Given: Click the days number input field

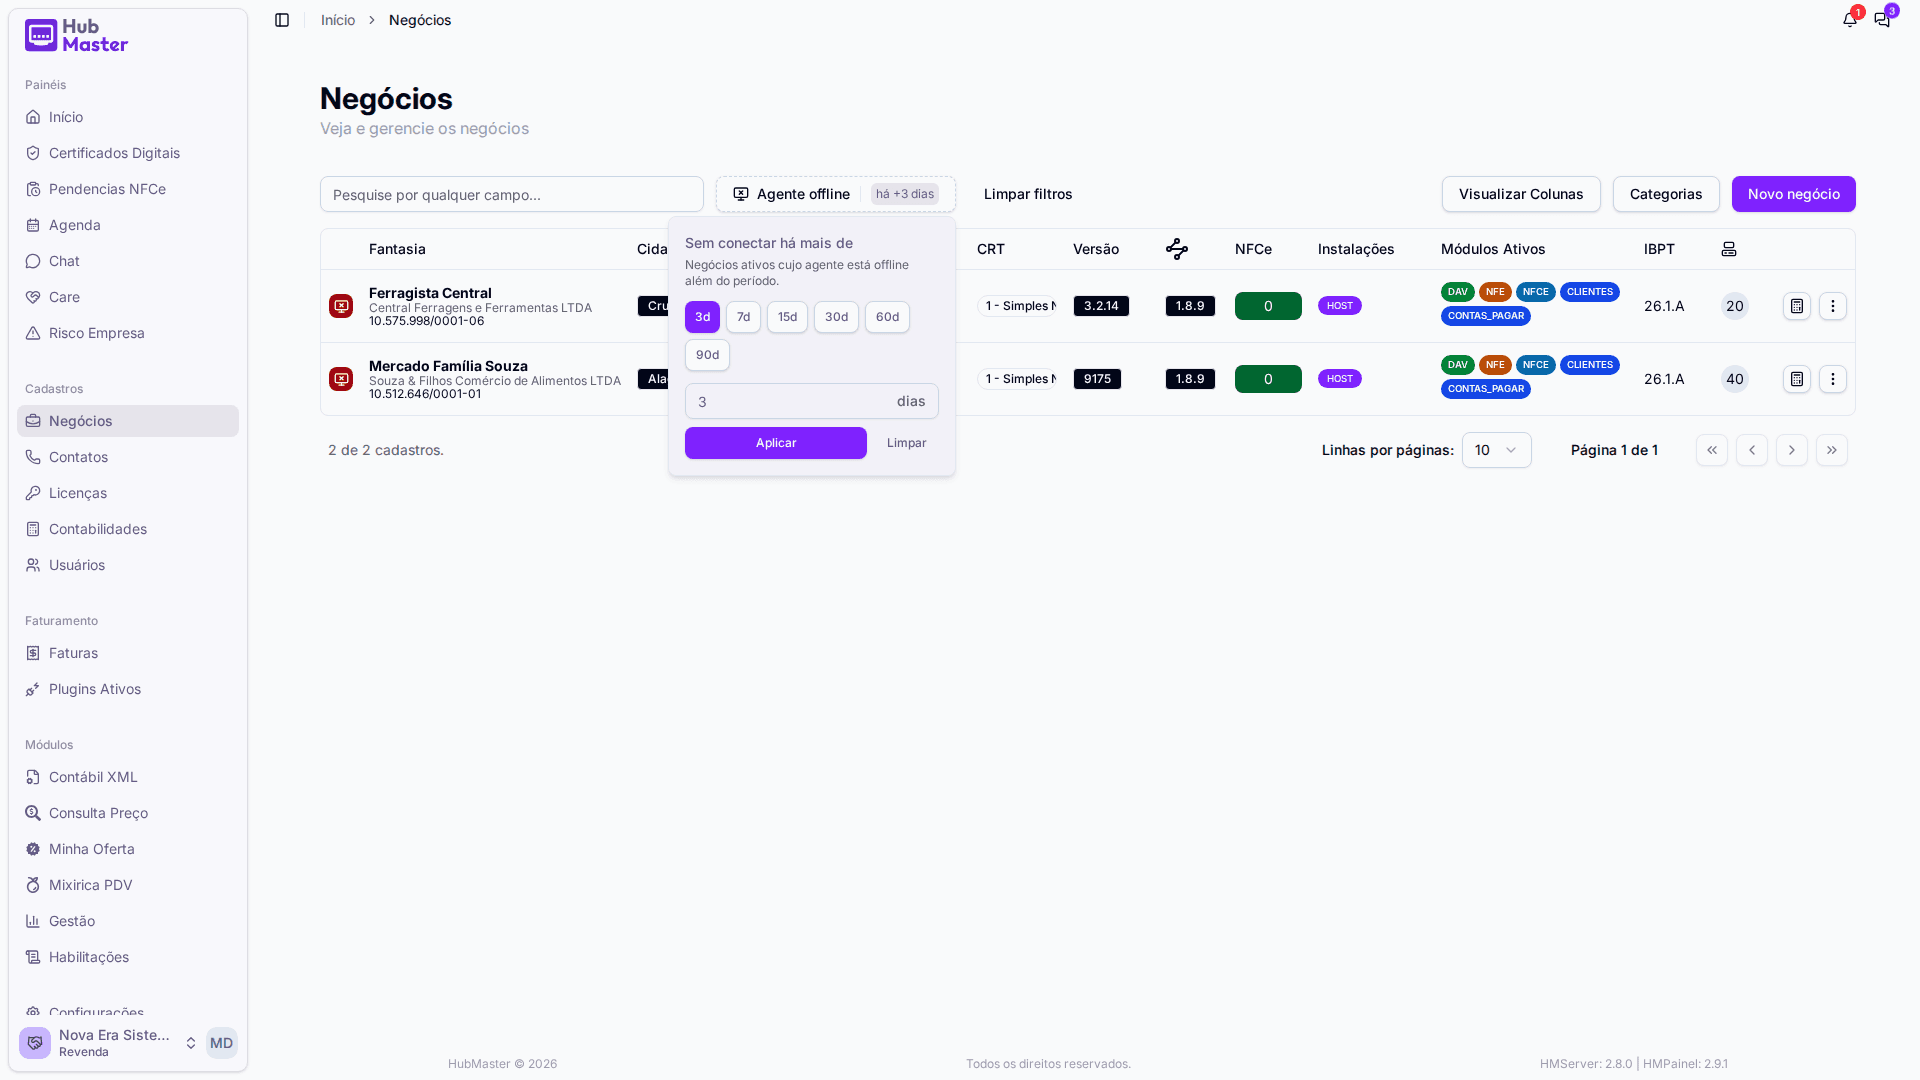Looking at the screenshot, I should coord(812,401).
